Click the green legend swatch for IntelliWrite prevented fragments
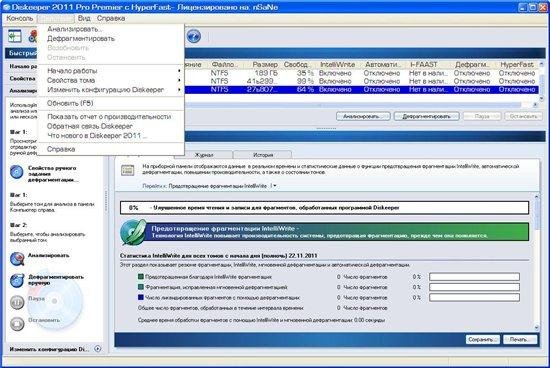The image size is (550, 368). coord(141,277)
